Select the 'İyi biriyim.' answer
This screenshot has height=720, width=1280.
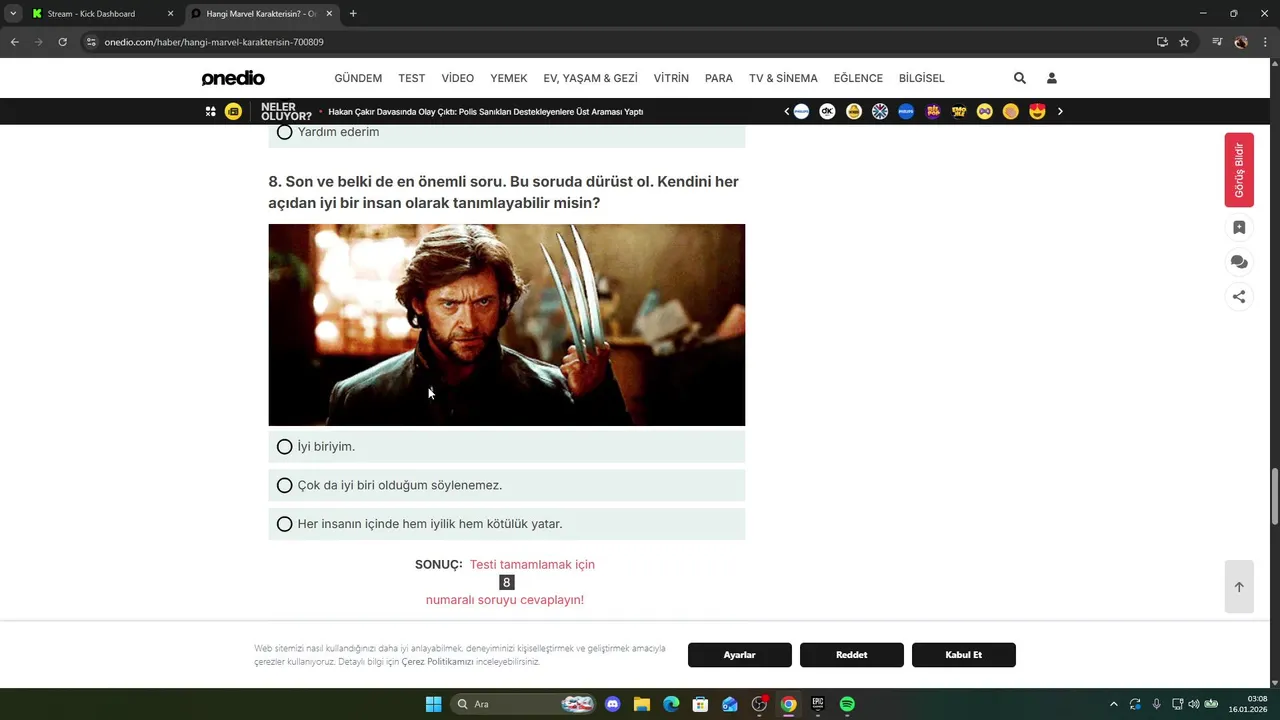(506, 447)
